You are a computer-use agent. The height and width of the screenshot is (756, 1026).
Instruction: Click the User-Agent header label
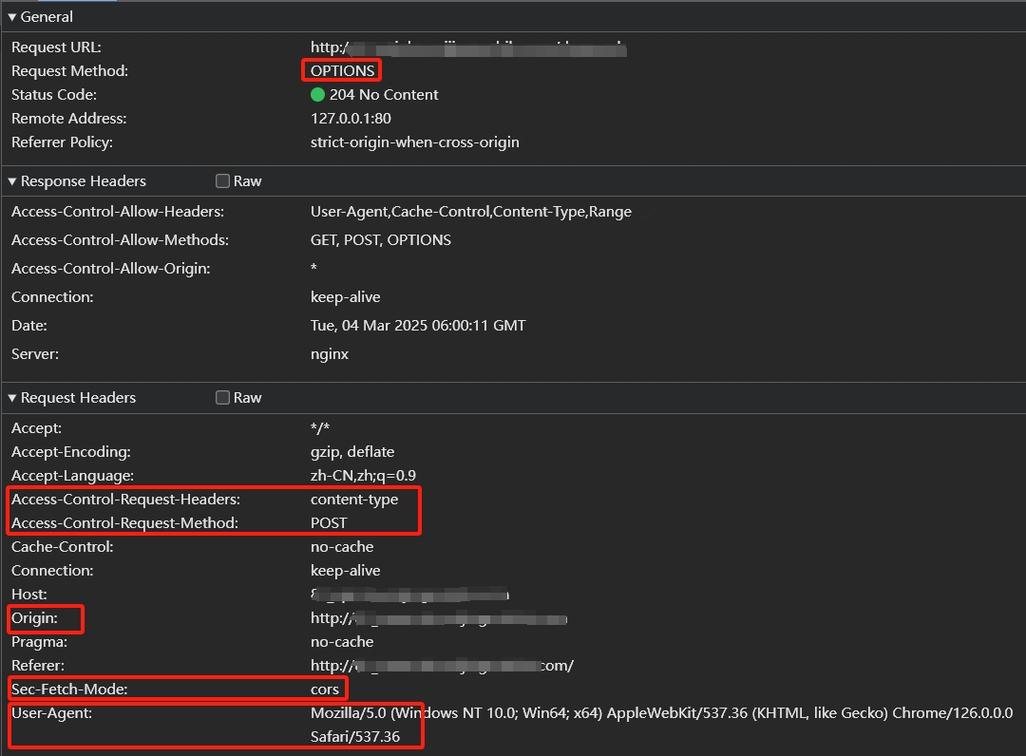pos(52,713)
